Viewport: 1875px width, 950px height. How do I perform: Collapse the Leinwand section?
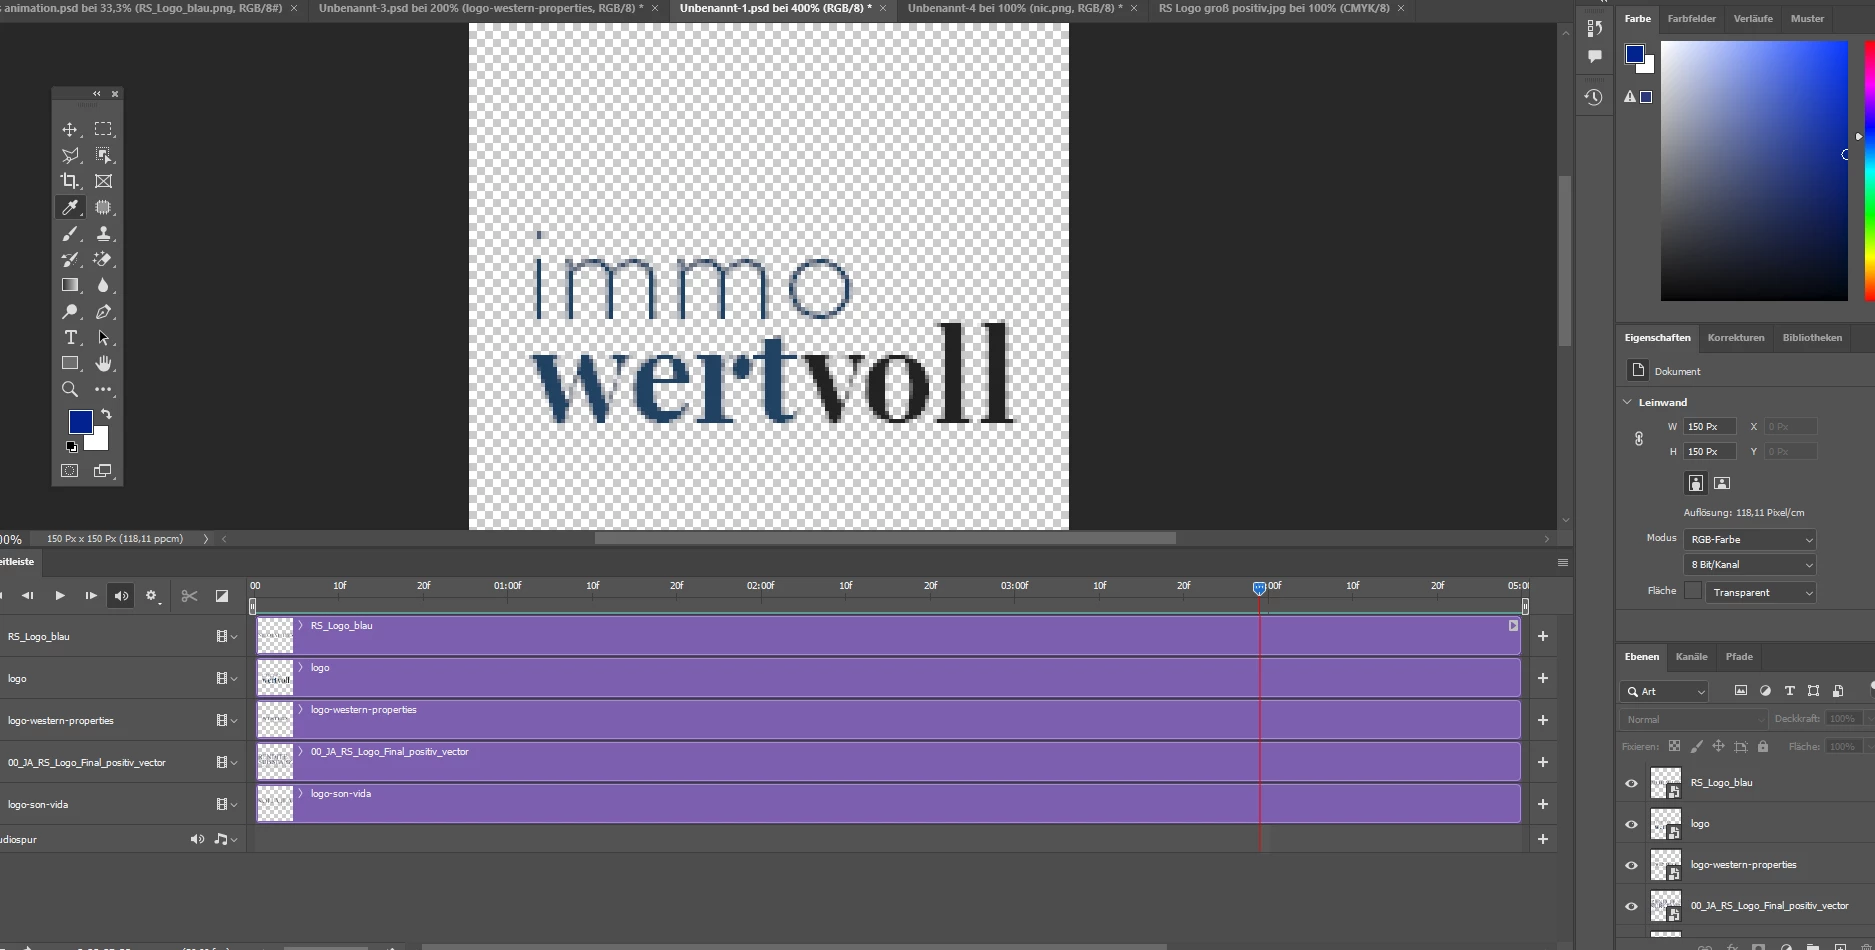[x=1627, y=402]
